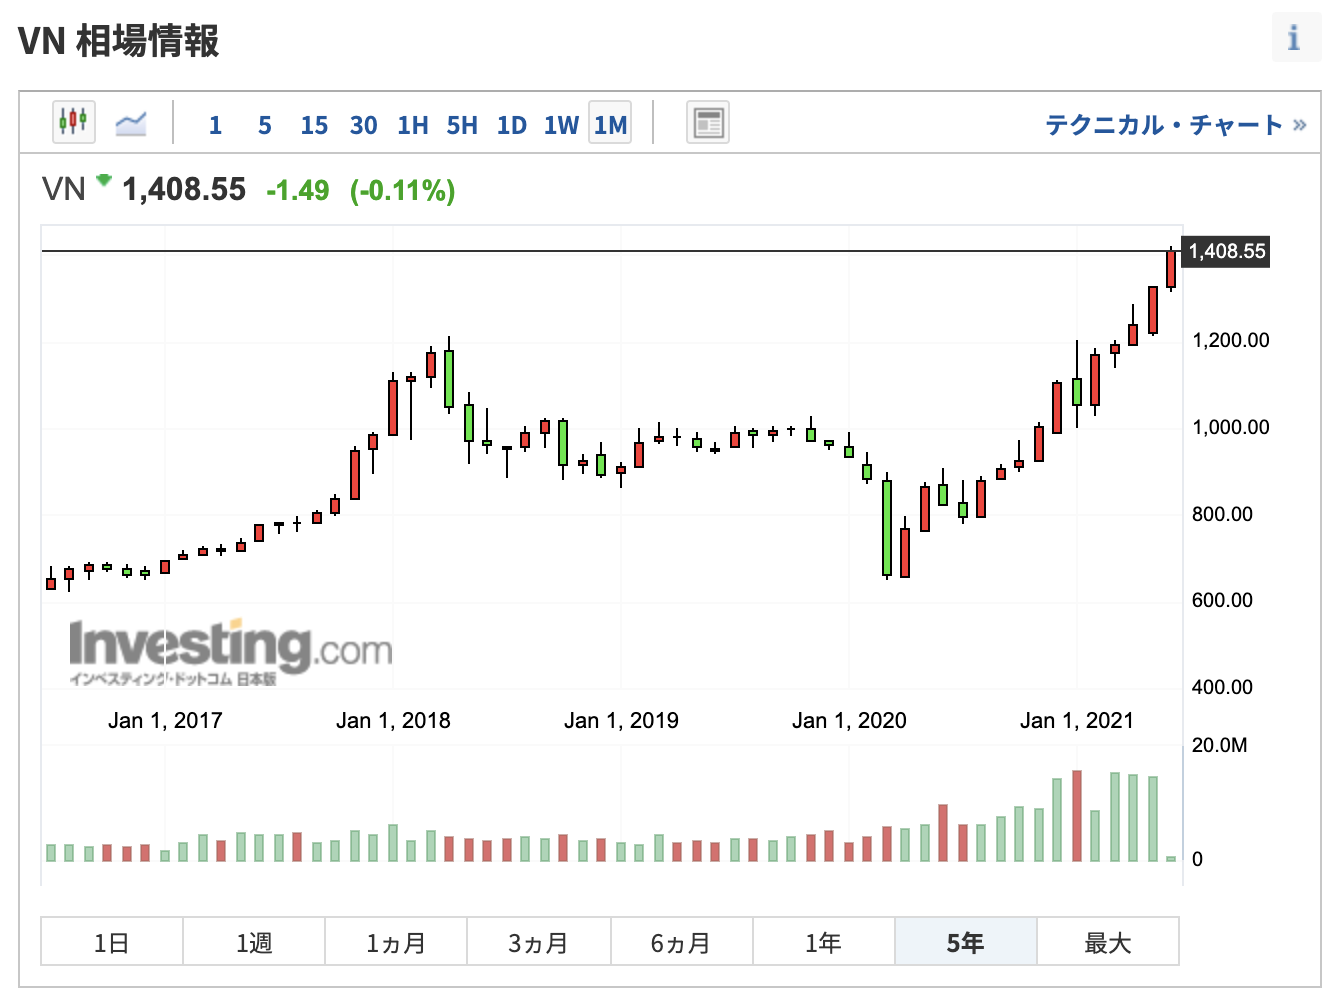The width and height of the screenshot is (1334, 1002).
Task: Choose the 1W interval
Action: [x=561, y=125]
